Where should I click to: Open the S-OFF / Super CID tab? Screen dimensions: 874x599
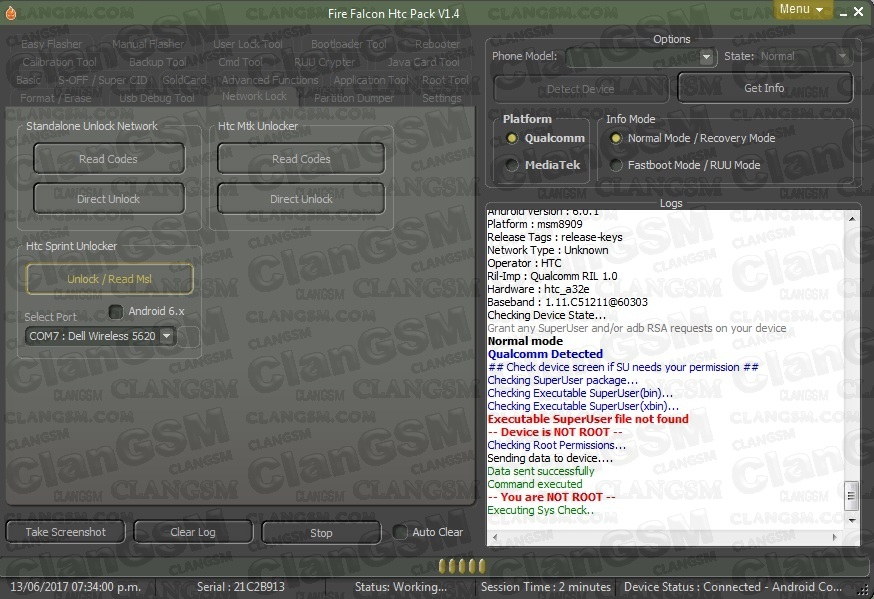click(x=103, y=80)
